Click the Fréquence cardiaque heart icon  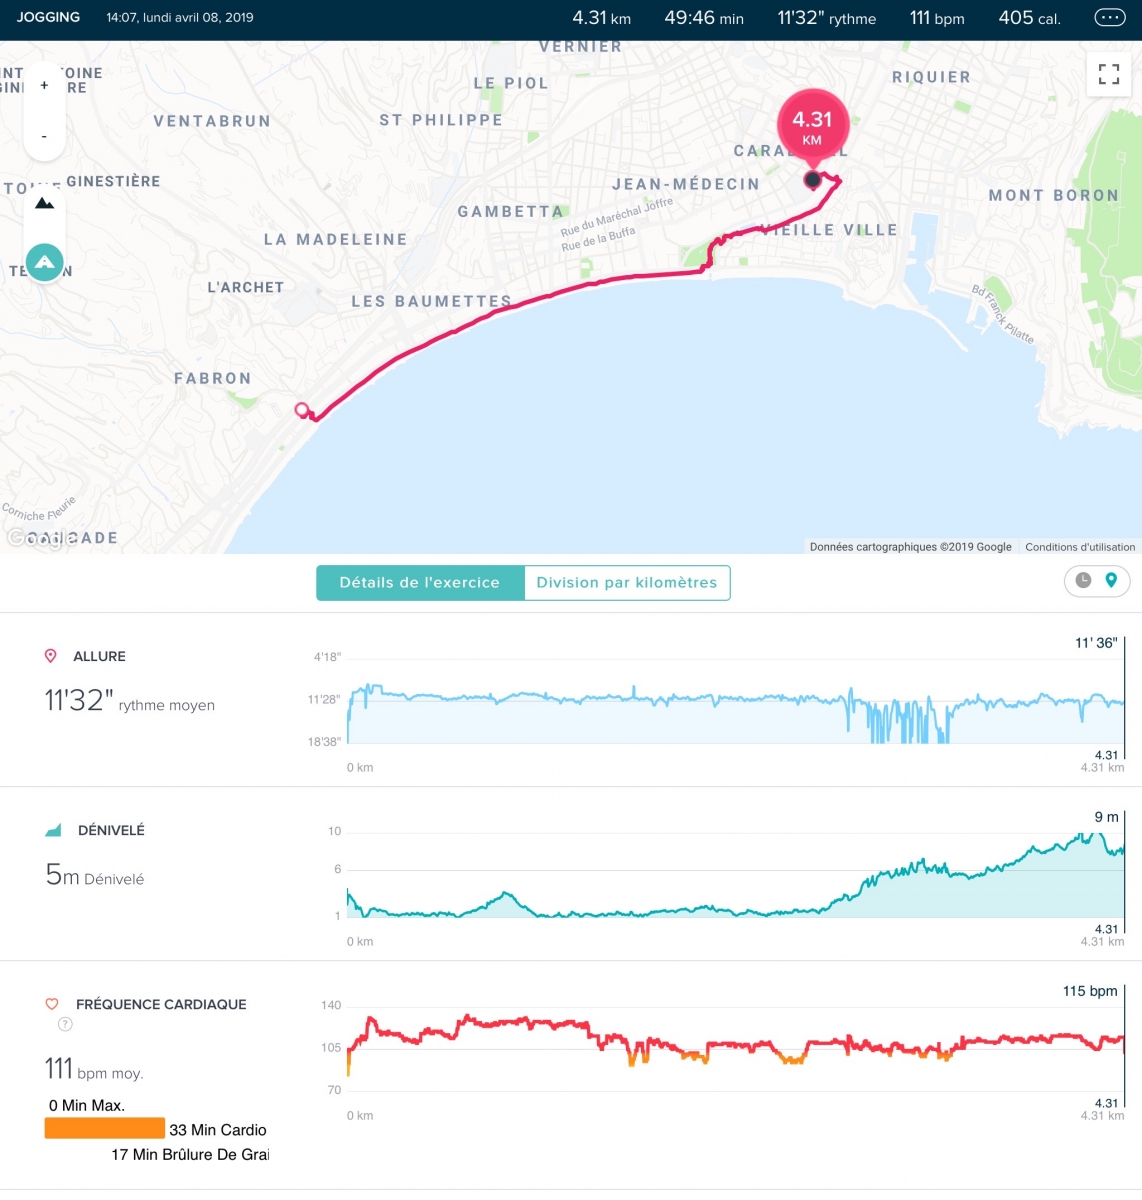(x=52, y=1004)
